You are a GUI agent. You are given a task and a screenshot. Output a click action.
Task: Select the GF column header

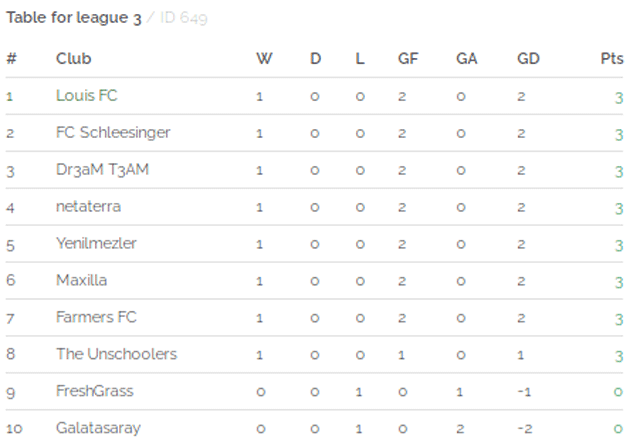click(408, 58)
